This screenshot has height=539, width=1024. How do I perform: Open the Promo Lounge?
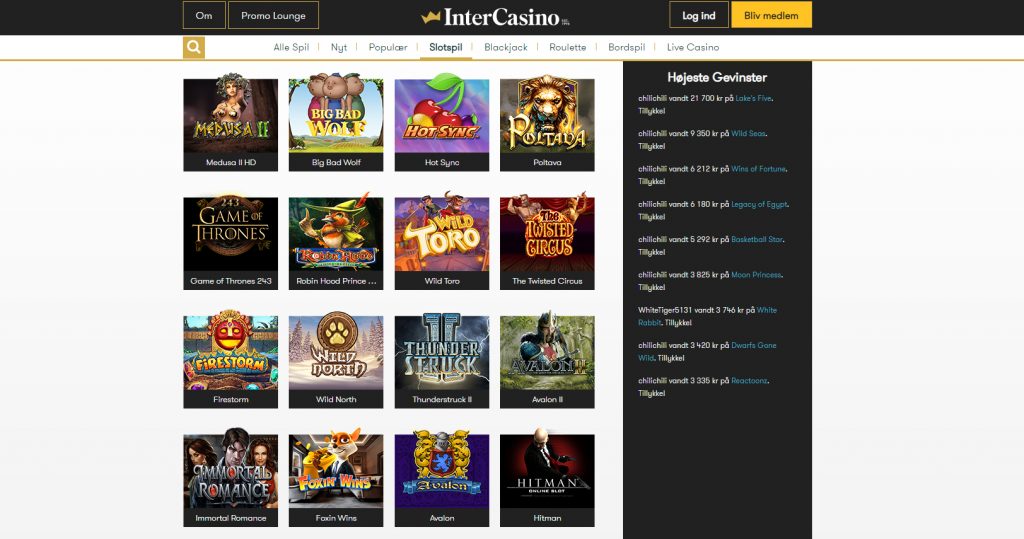point(273,15)
